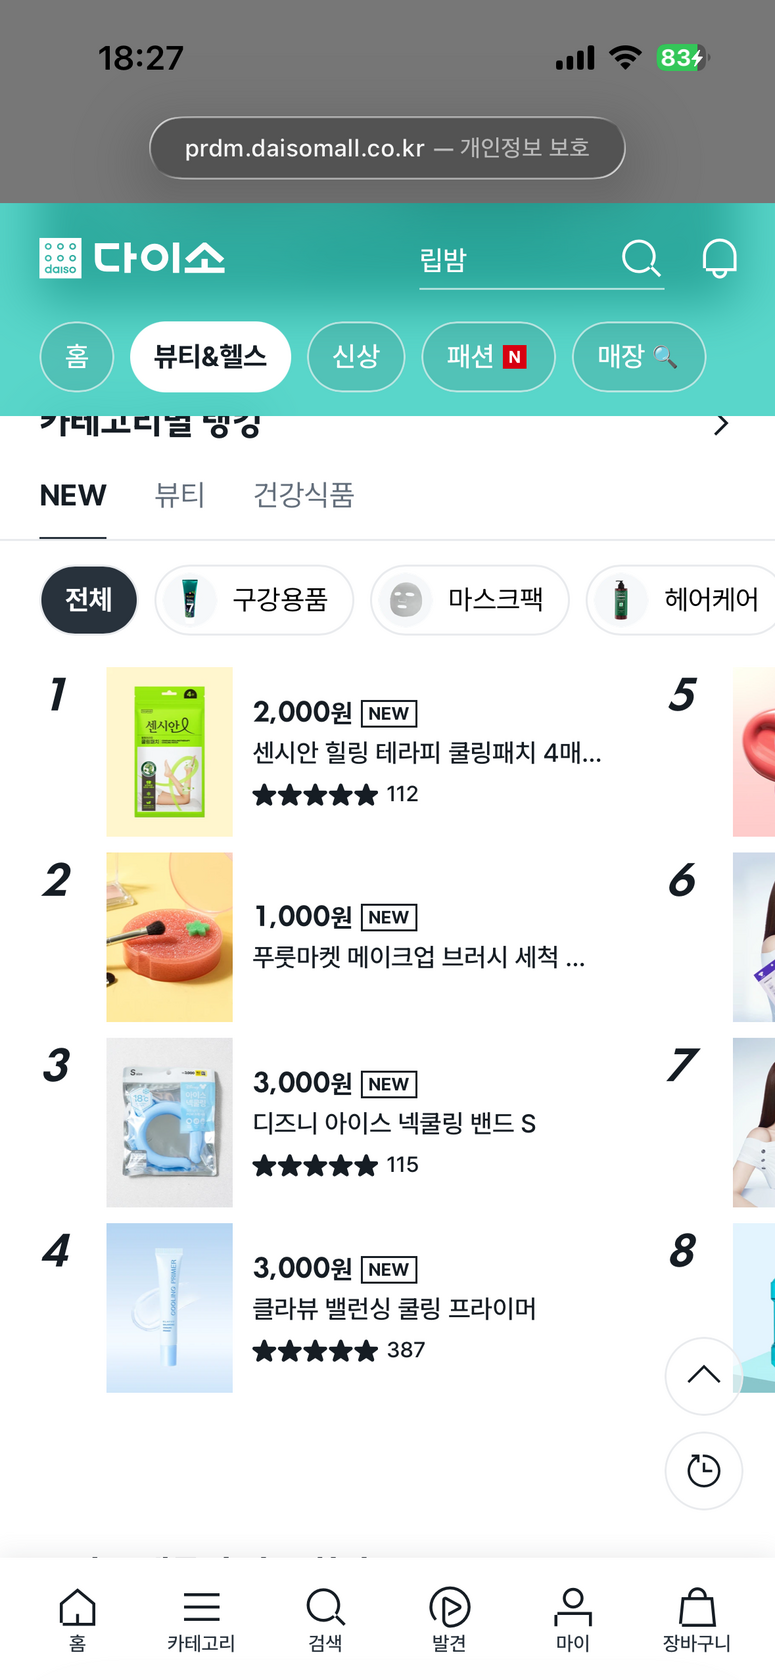Click the Daiso logo
The height and width of the screenshot is (1680, 775).
pos(132,258)
